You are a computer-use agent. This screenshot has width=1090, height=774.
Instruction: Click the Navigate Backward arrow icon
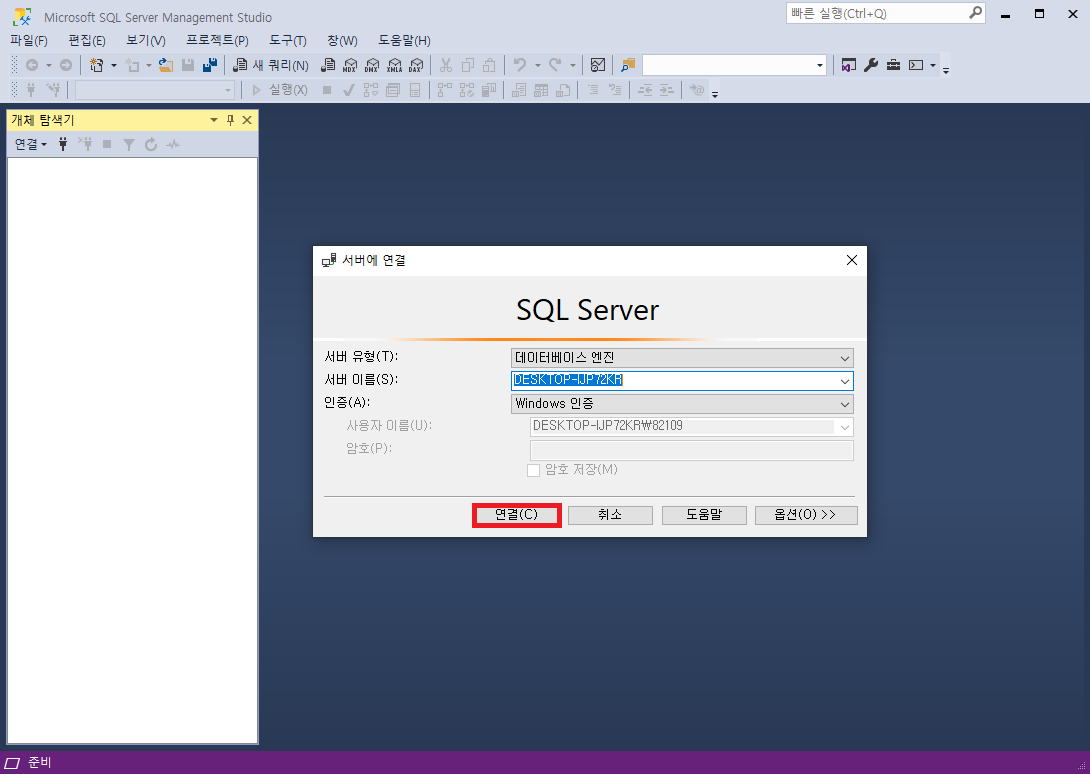tap(32, 65)
